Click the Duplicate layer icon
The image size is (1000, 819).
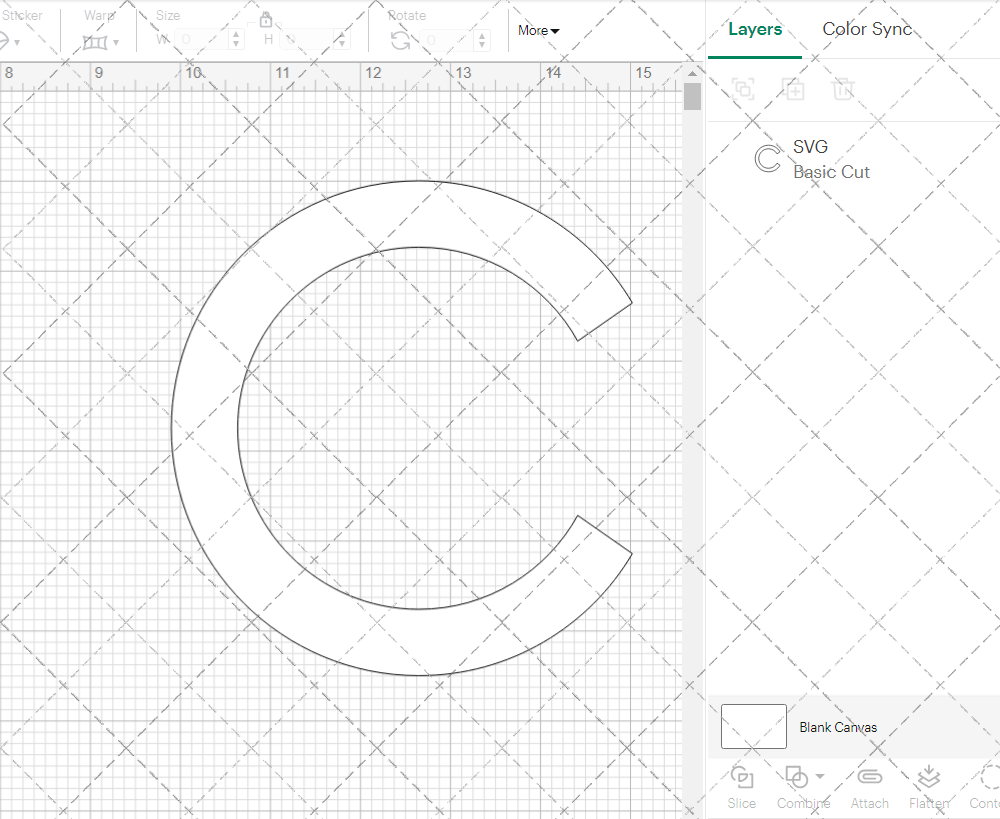pos(794,89)
